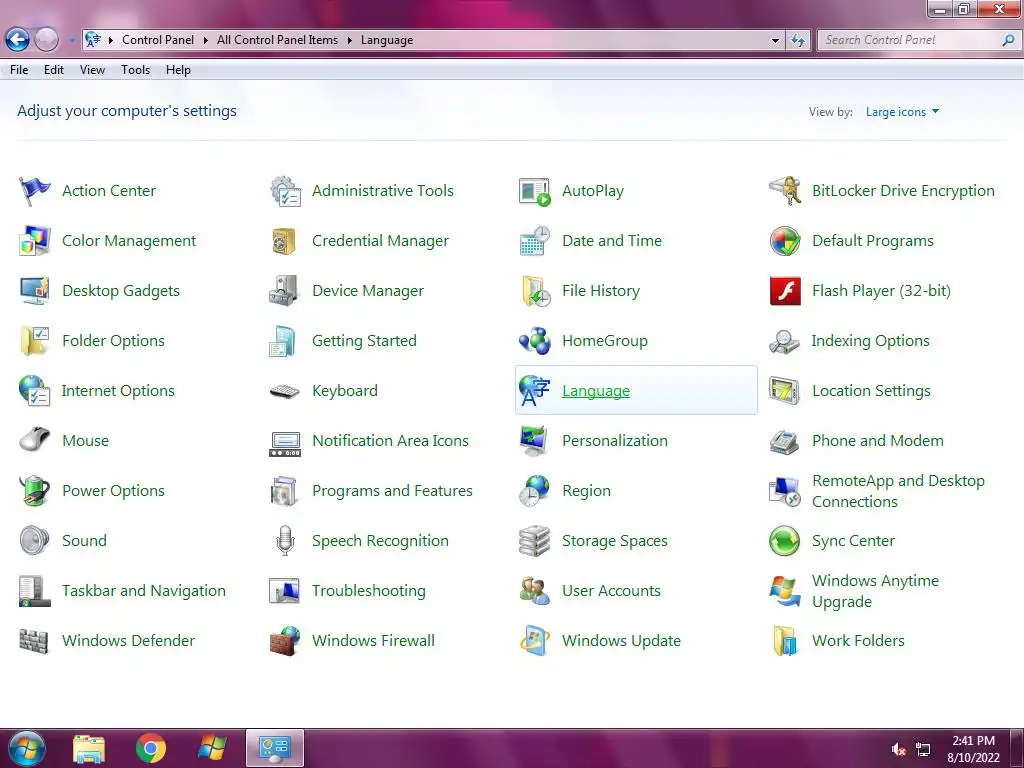1024x768 pixels.
Task: Open the Work Folders link
Action: (858, 641)
